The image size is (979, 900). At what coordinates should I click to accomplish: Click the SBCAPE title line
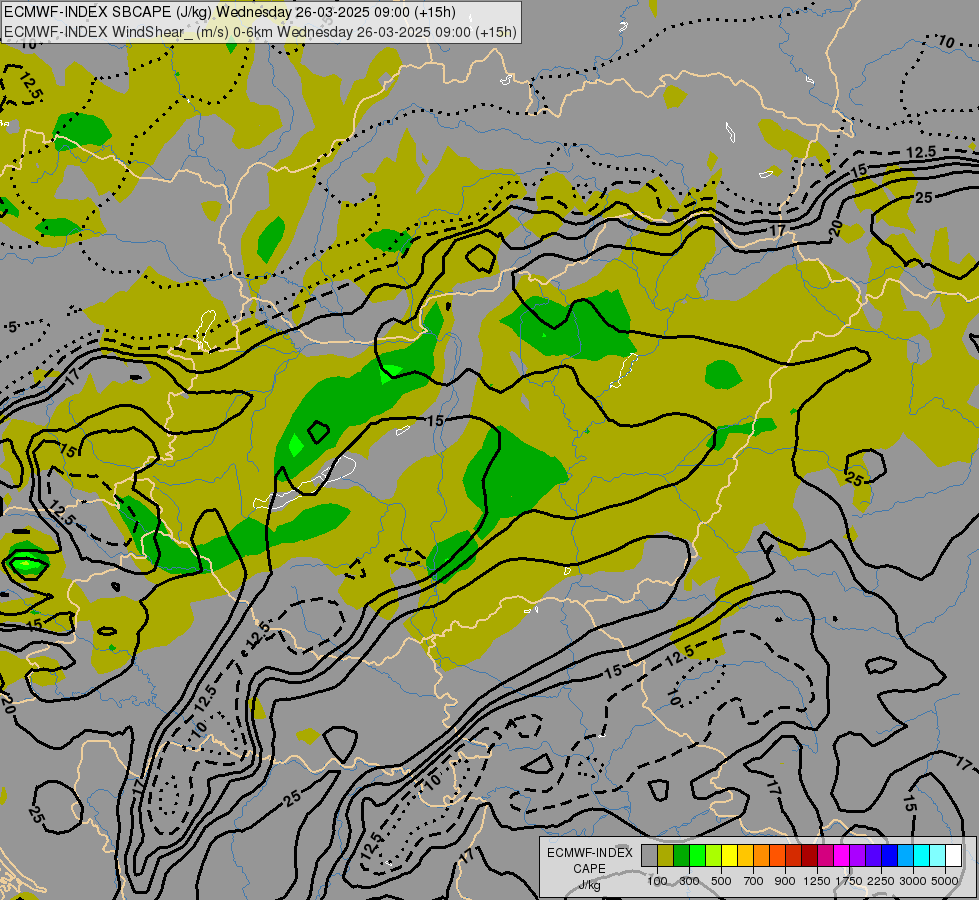tap(230, 12)
